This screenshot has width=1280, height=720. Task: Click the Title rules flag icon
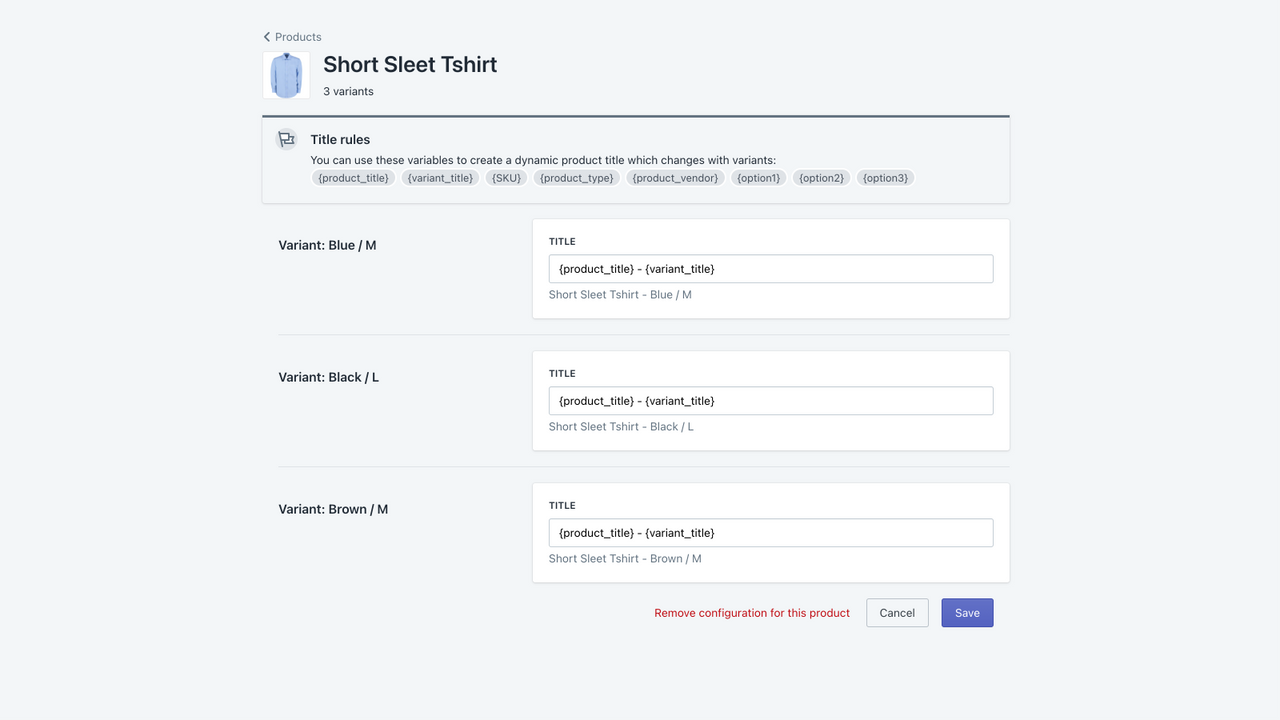coord(287,140)
